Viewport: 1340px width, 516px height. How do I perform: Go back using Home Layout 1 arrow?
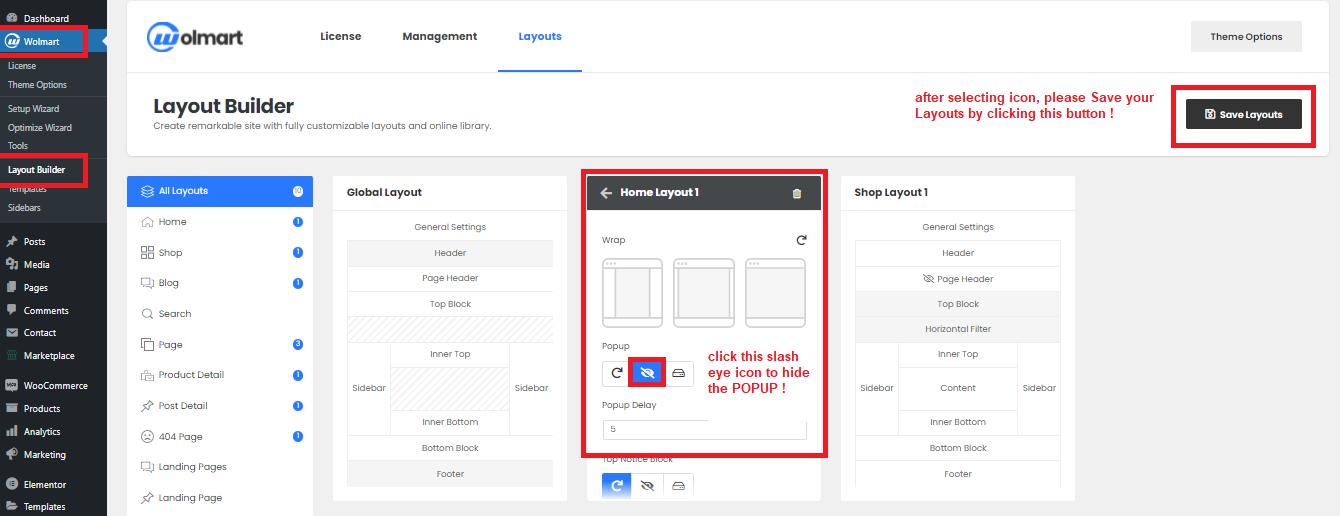click(606, 193)
